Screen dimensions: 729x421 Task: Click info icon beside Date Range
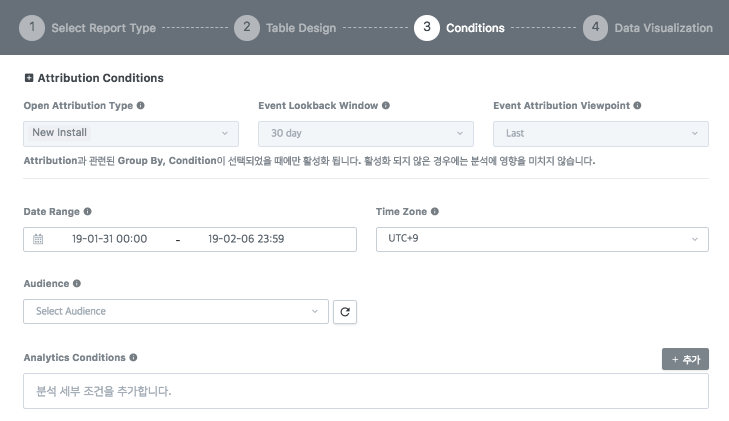tap(87, 211)
